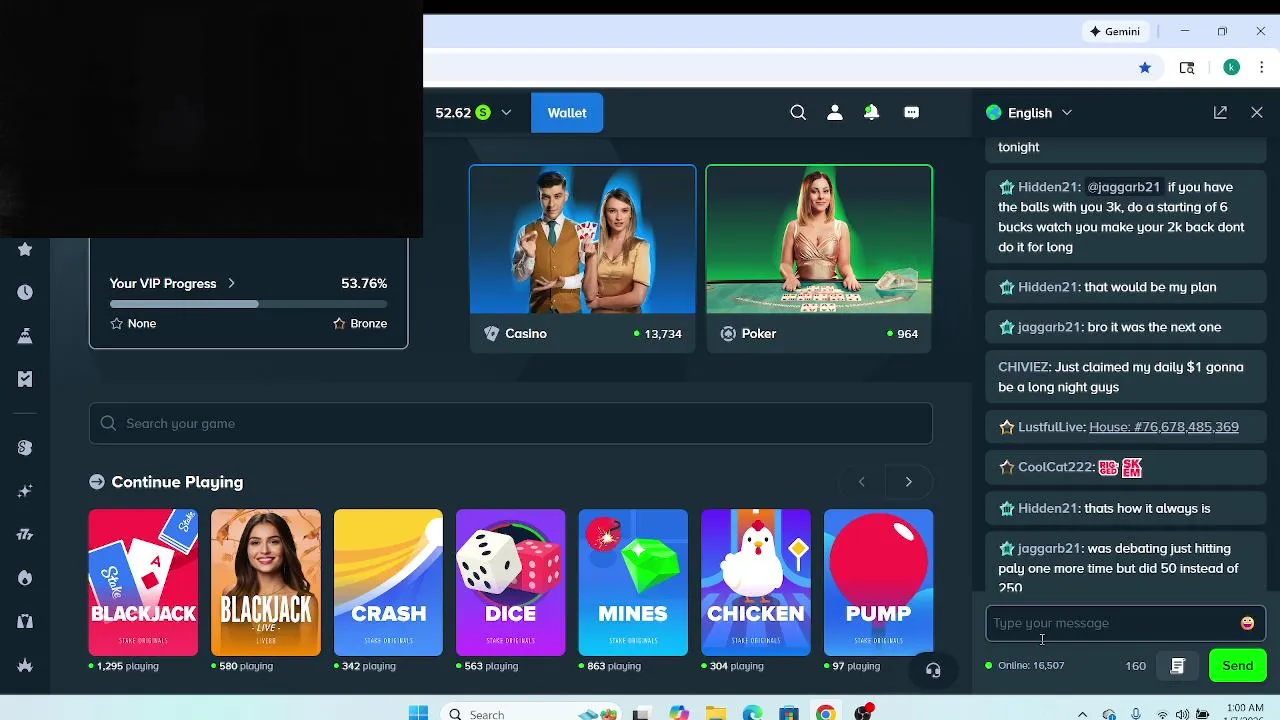1280x720 pixels.
Task: Open the emoji picker in chat
Action: click(x=1247, y=623)
